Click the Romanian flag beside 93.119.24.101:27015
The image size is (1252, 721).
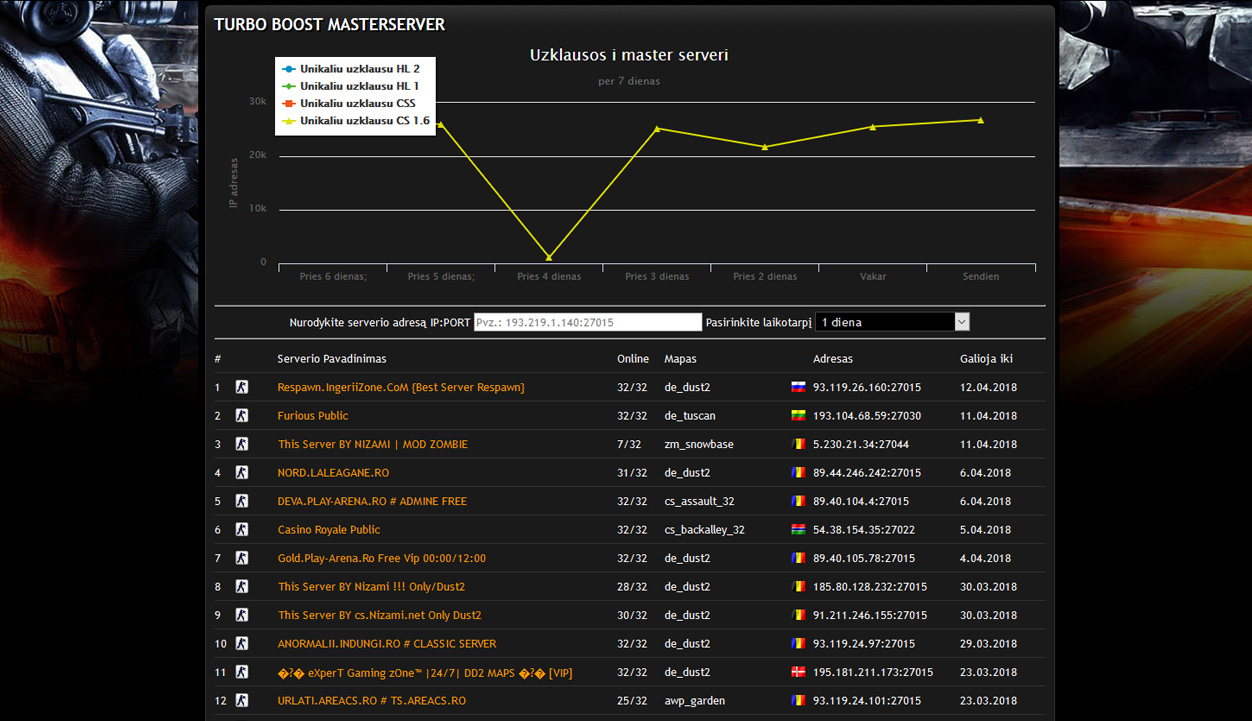click(x=798, y=700)
